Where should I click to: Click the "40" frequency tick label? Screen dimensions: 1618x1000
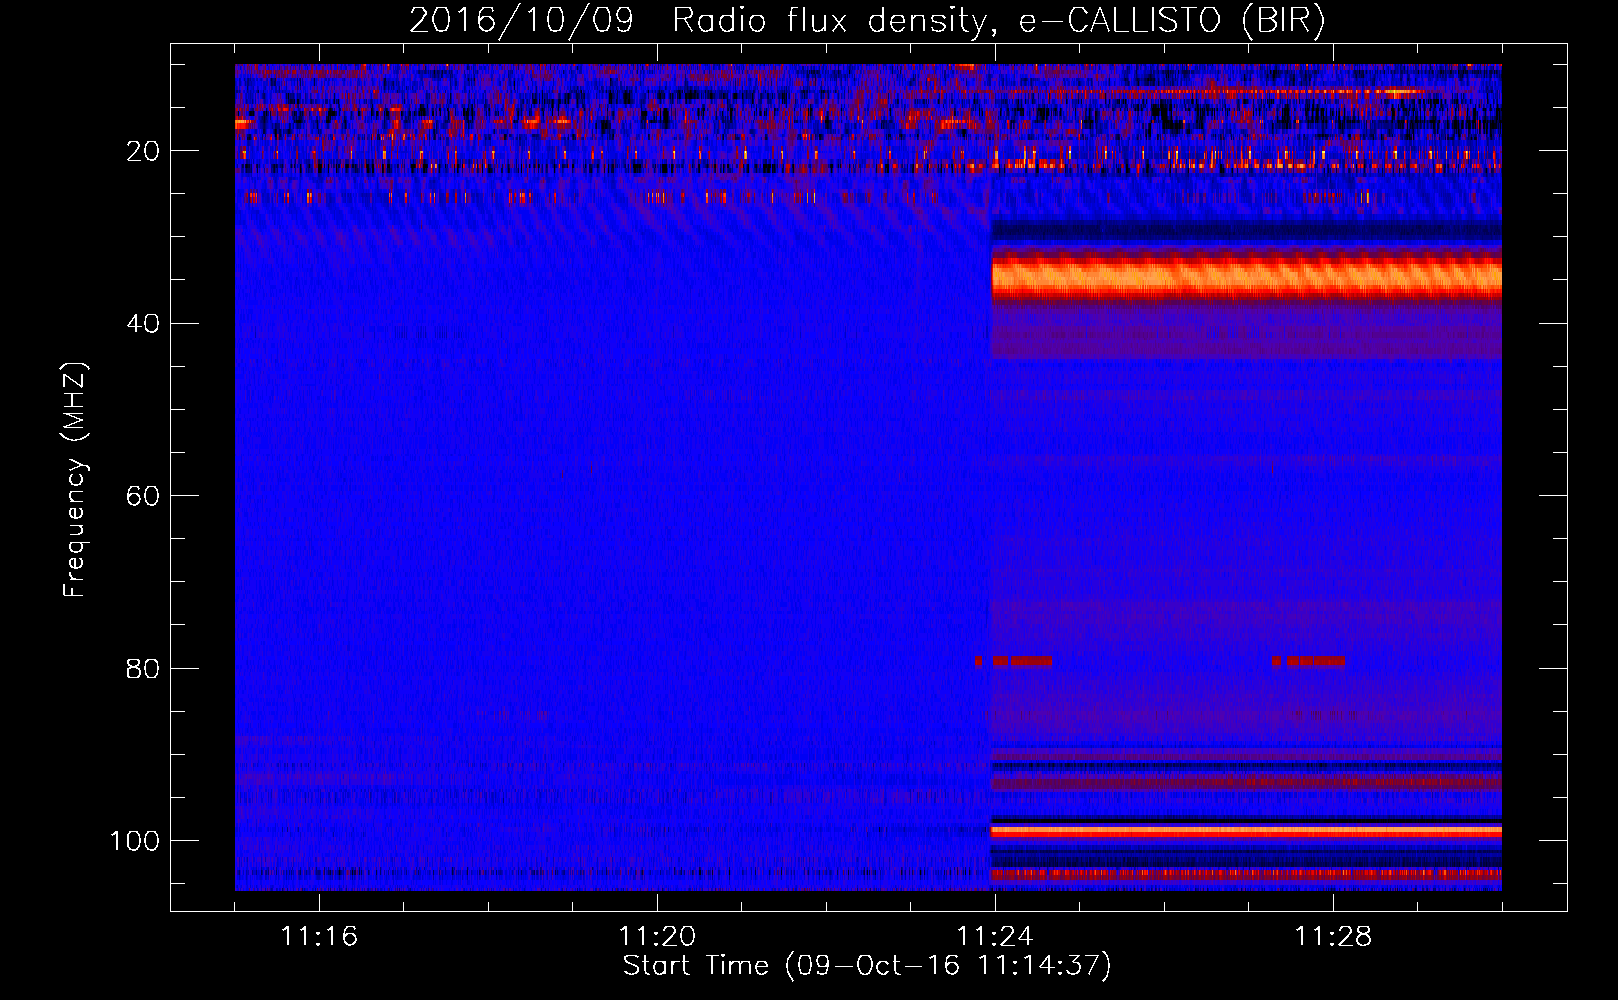click(143, 324)
